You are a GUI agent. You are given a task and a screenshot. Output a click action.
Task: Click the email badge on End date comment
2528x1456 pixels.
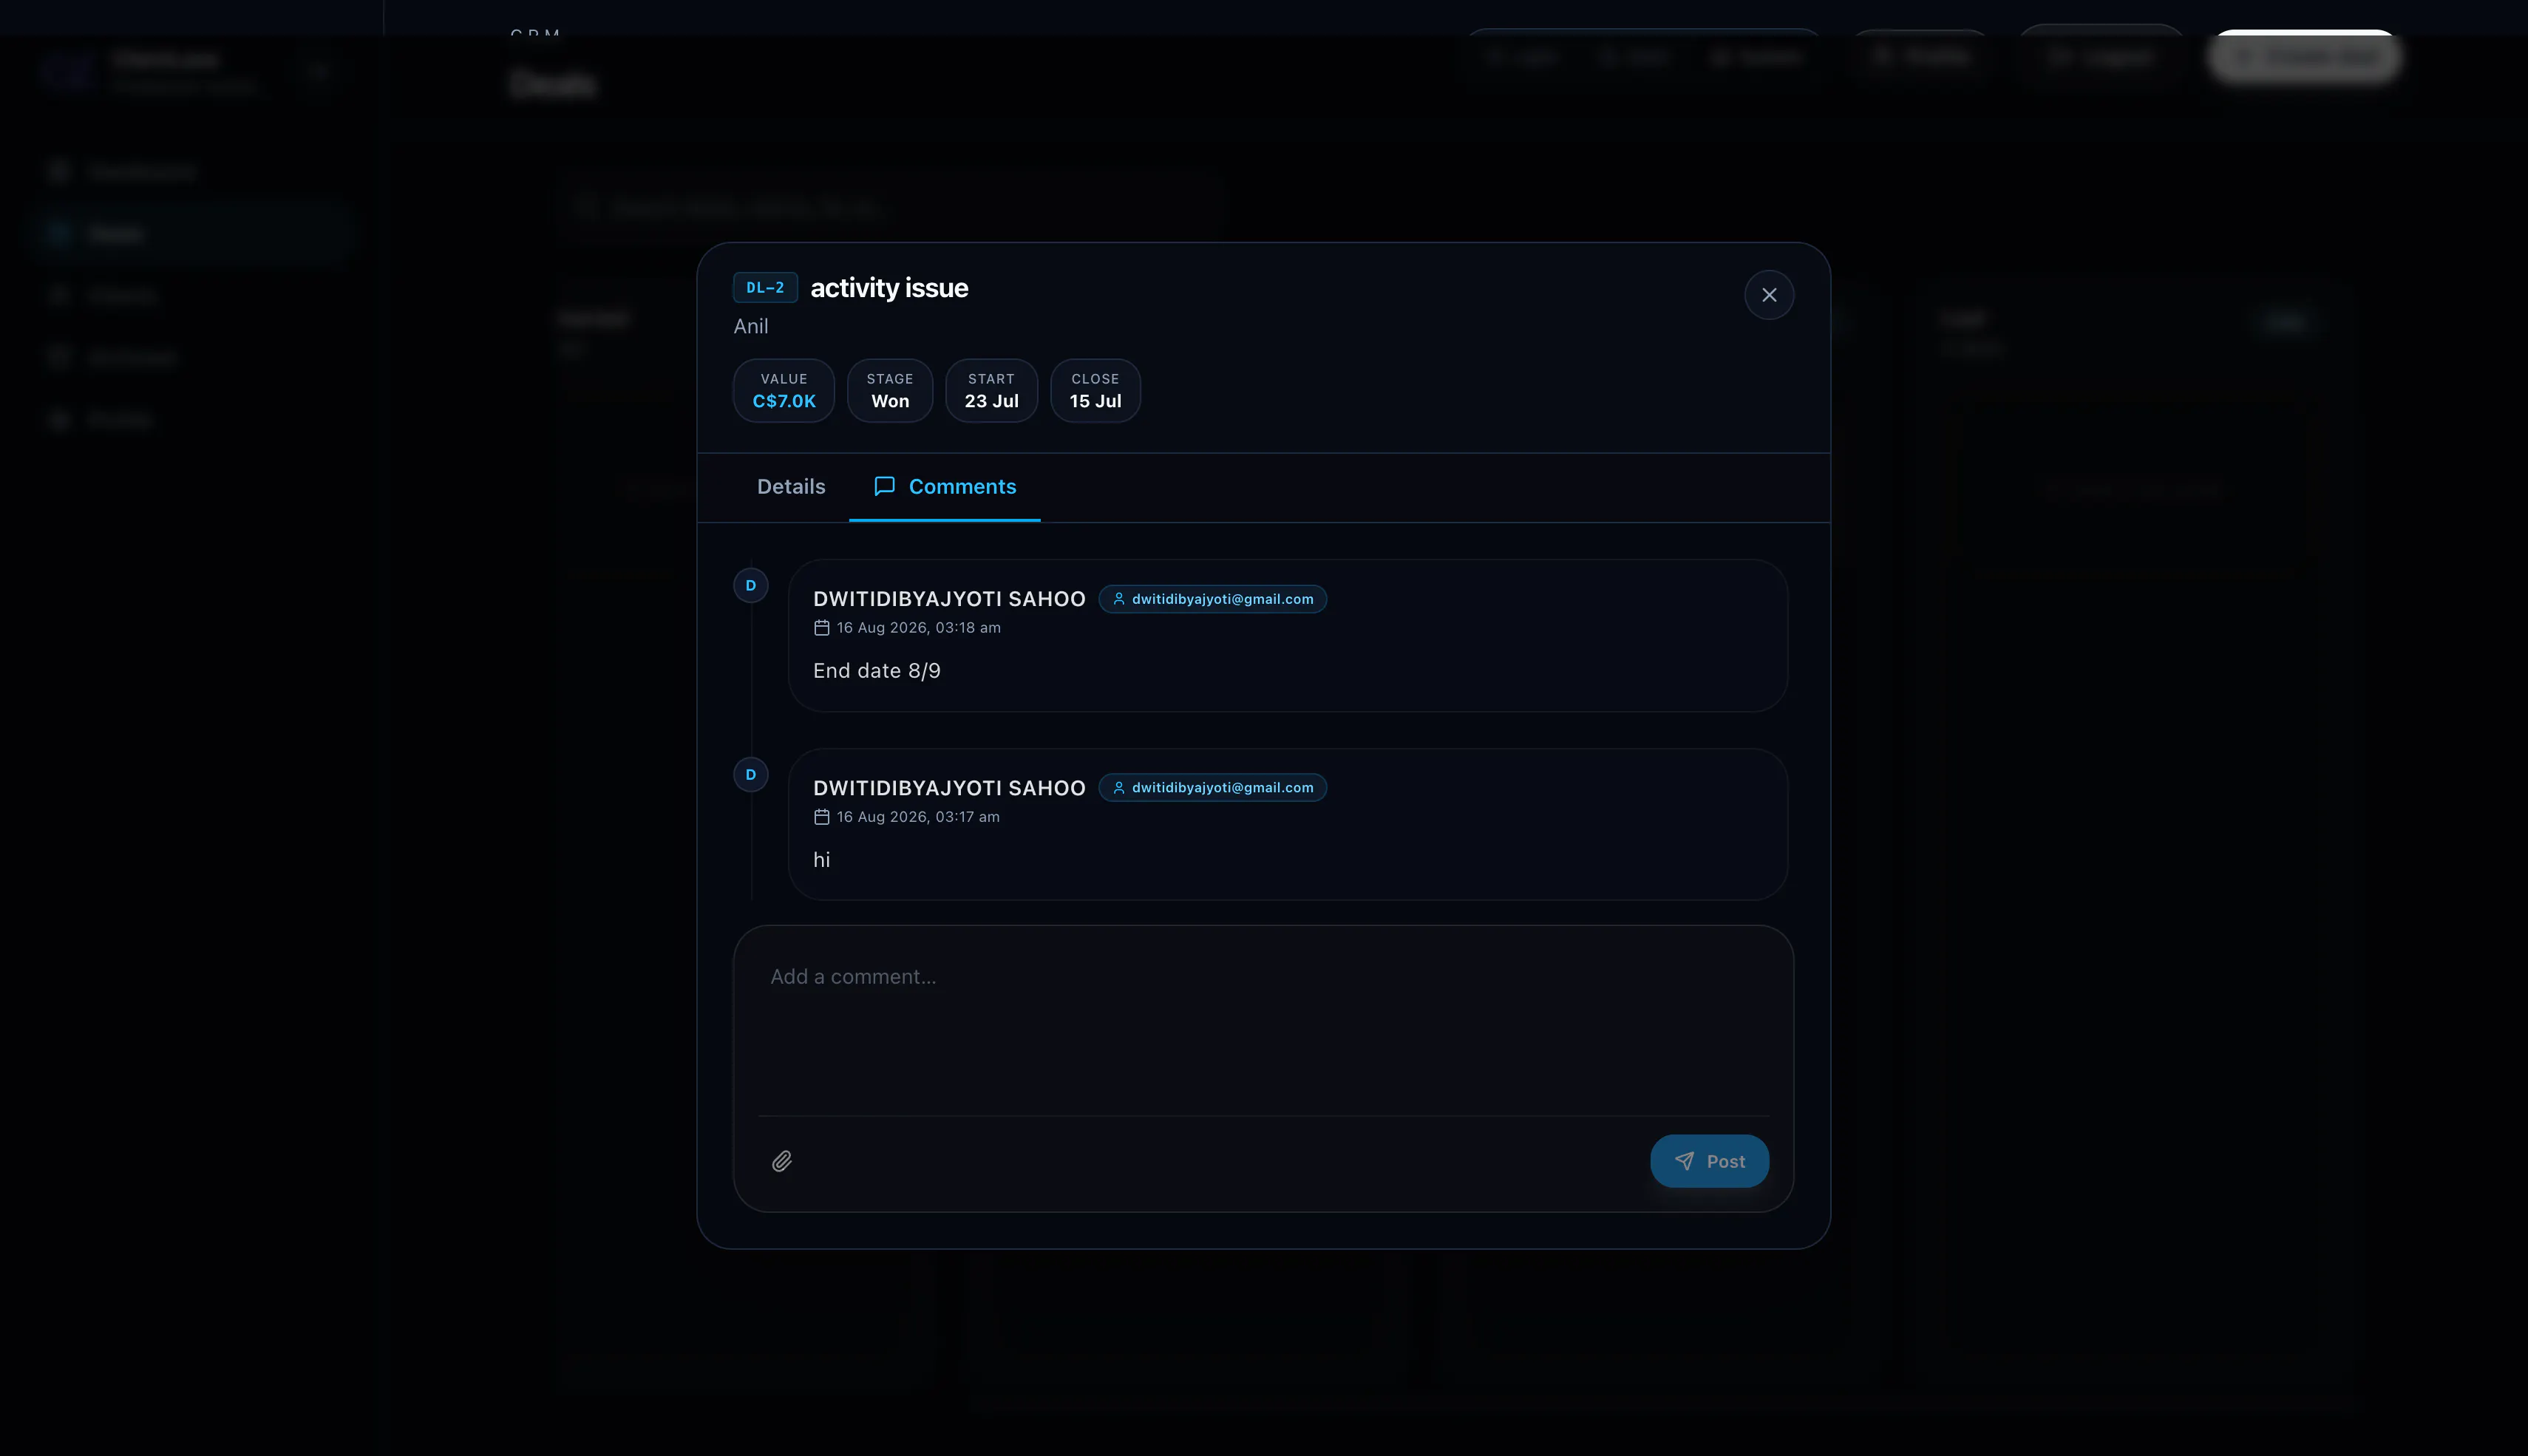1212,599
